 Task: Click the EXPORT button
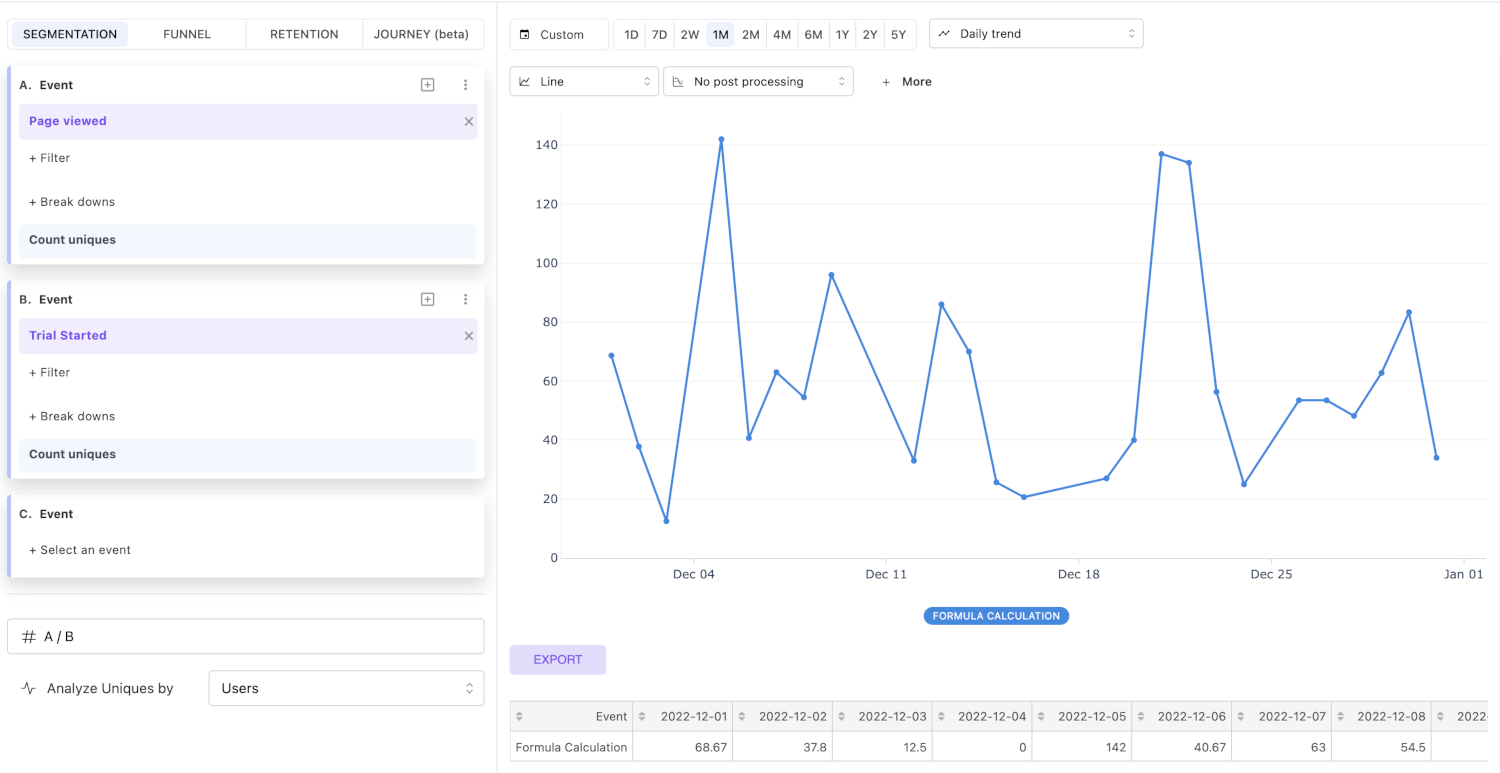(558, 660)
